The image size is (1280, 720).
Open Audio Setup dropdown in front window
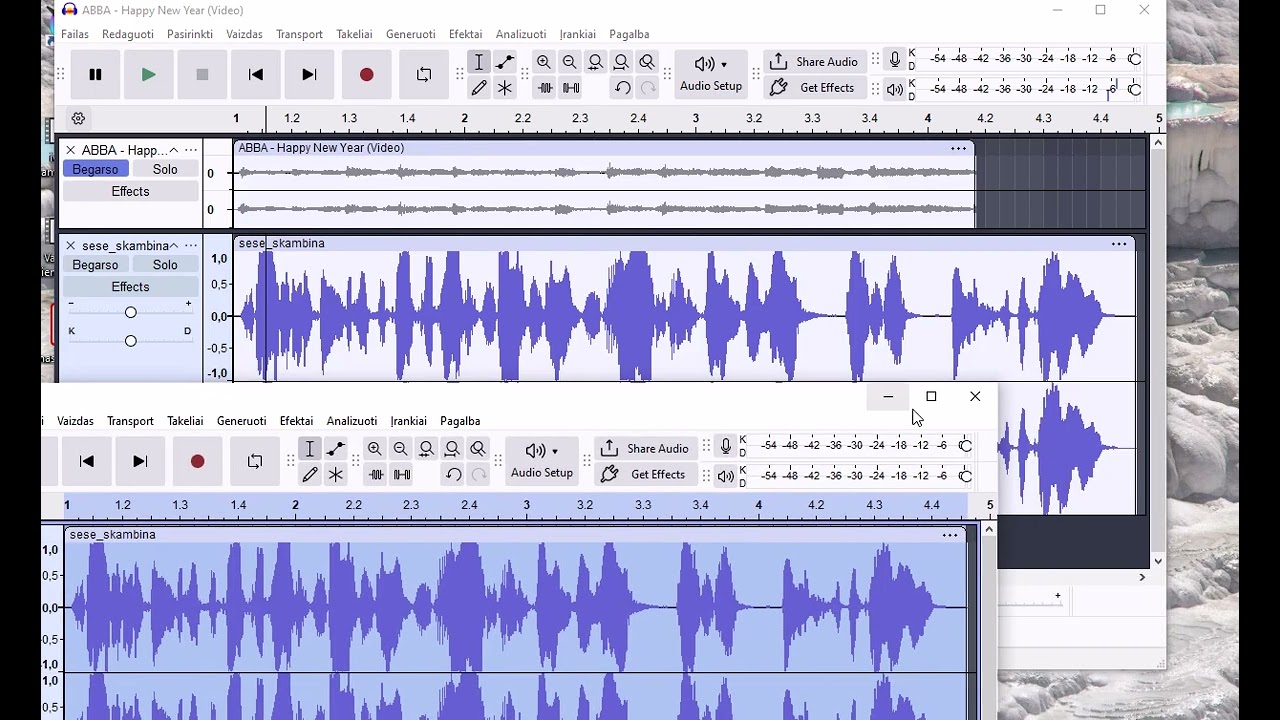coord(542,461)
